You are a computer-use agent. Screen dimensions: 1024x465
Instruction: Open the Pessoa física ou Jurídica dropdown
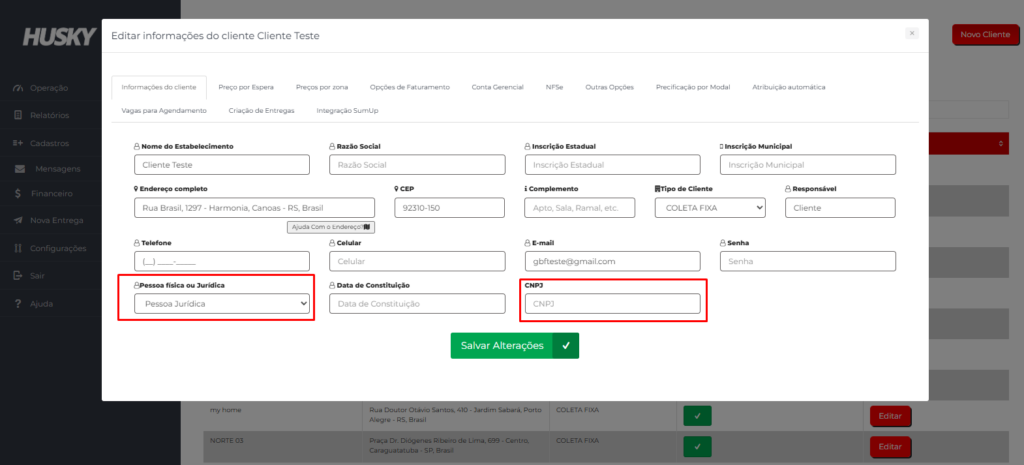coord(221,303)
